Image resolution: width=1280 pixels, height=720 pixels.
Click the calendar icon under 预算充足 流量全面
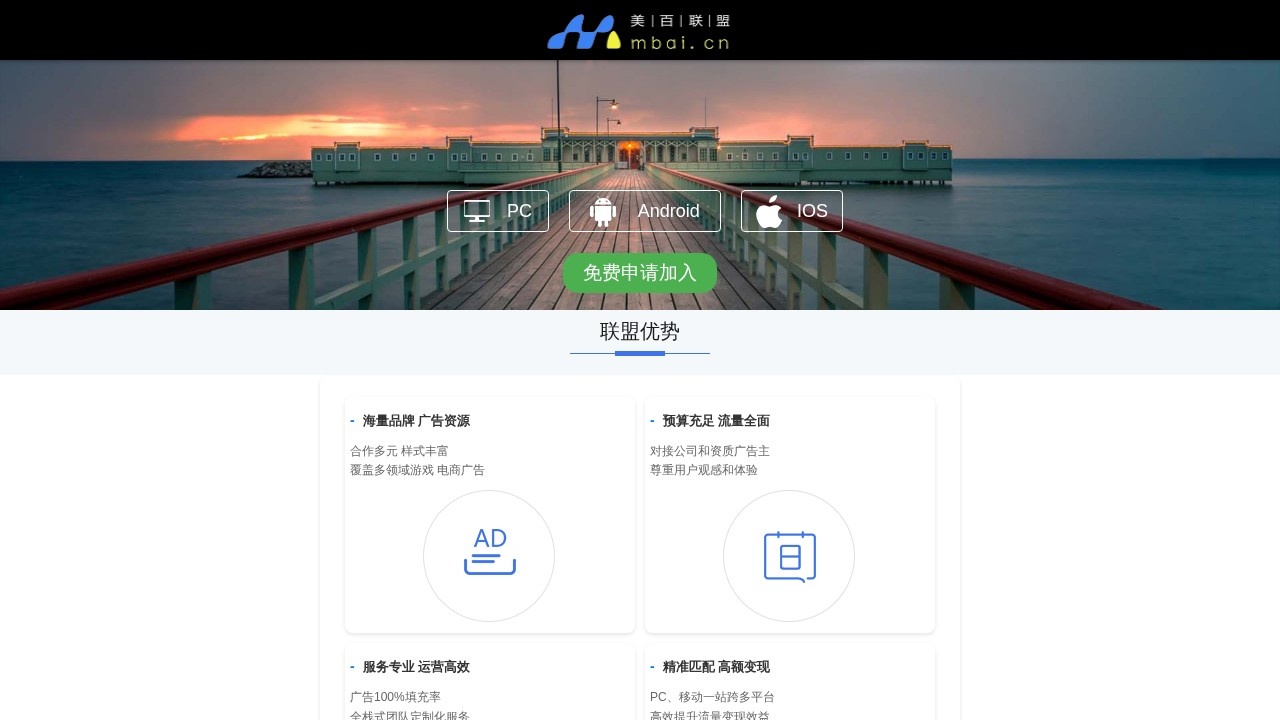(x=789, y=555)
